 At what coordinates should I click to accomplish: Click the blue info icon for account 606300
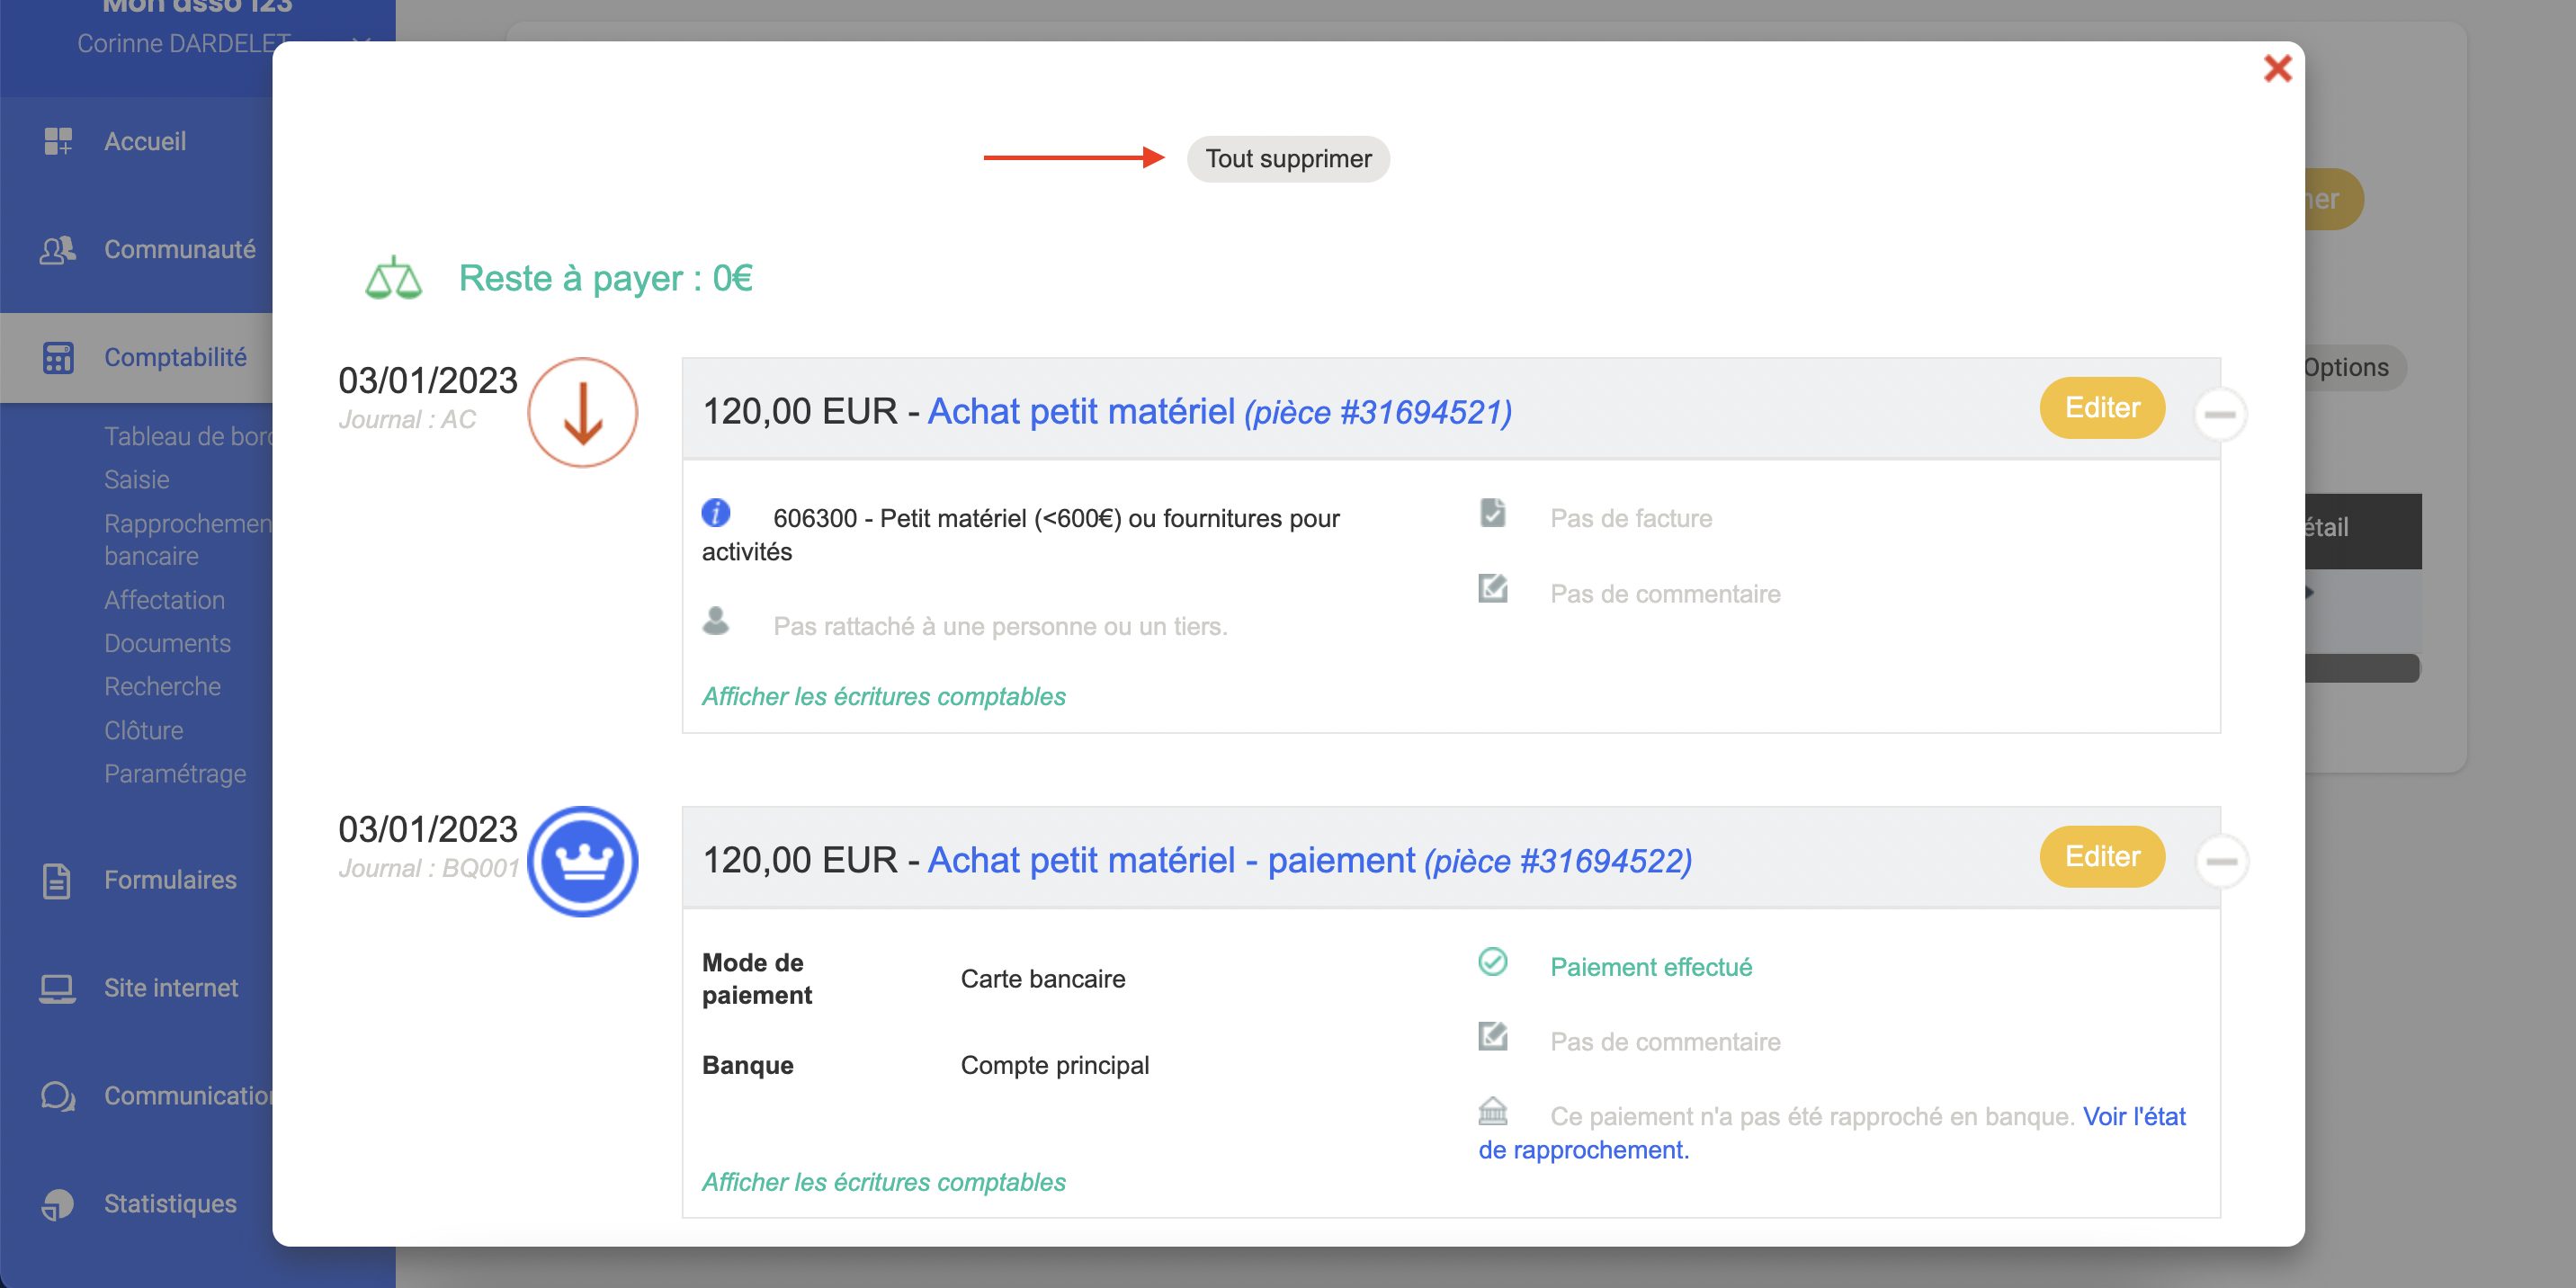[715, 513]
